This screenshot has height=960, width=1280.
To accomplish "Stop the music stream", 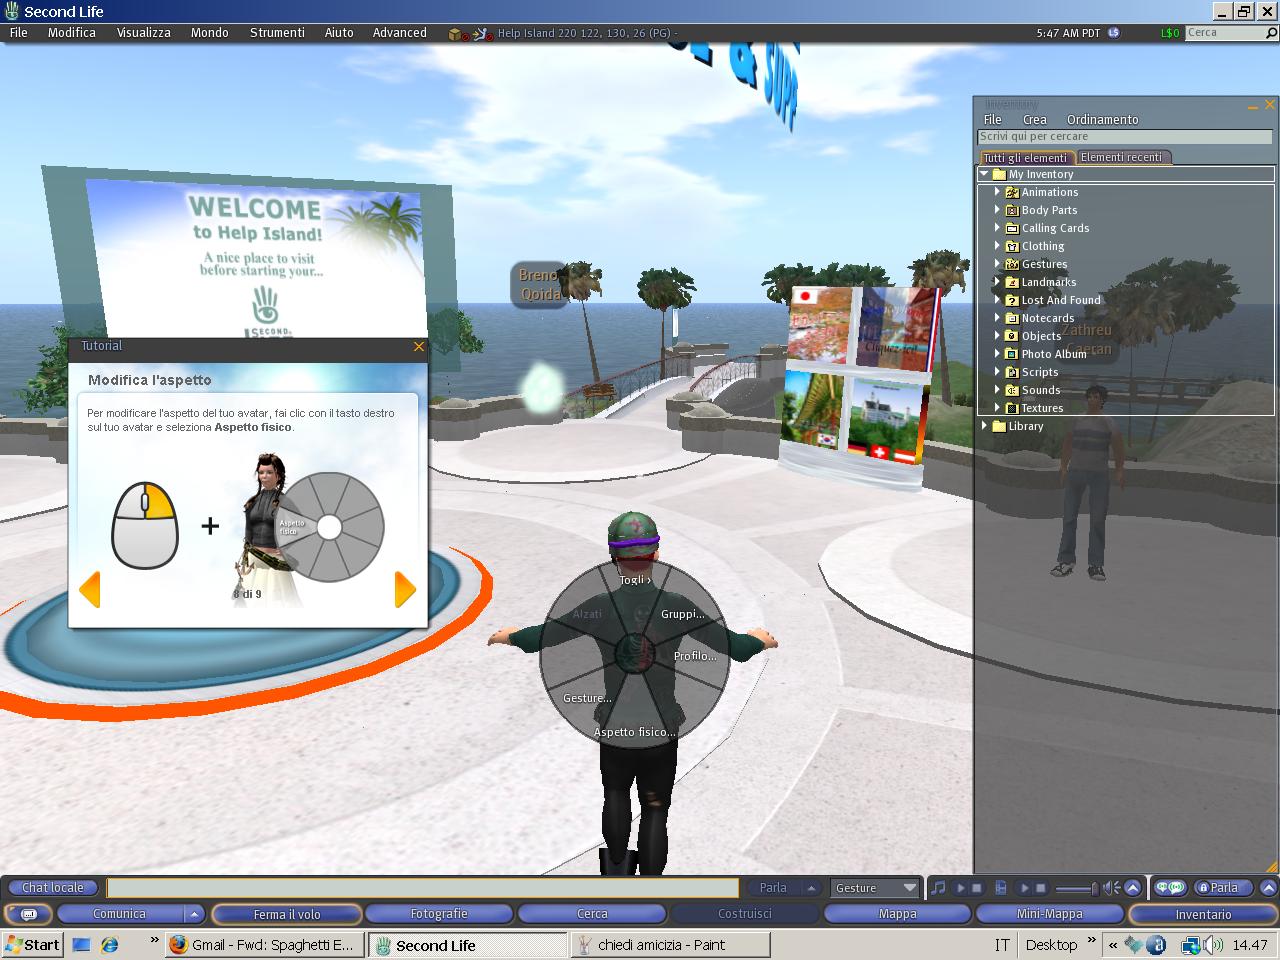I will (977, 888).
